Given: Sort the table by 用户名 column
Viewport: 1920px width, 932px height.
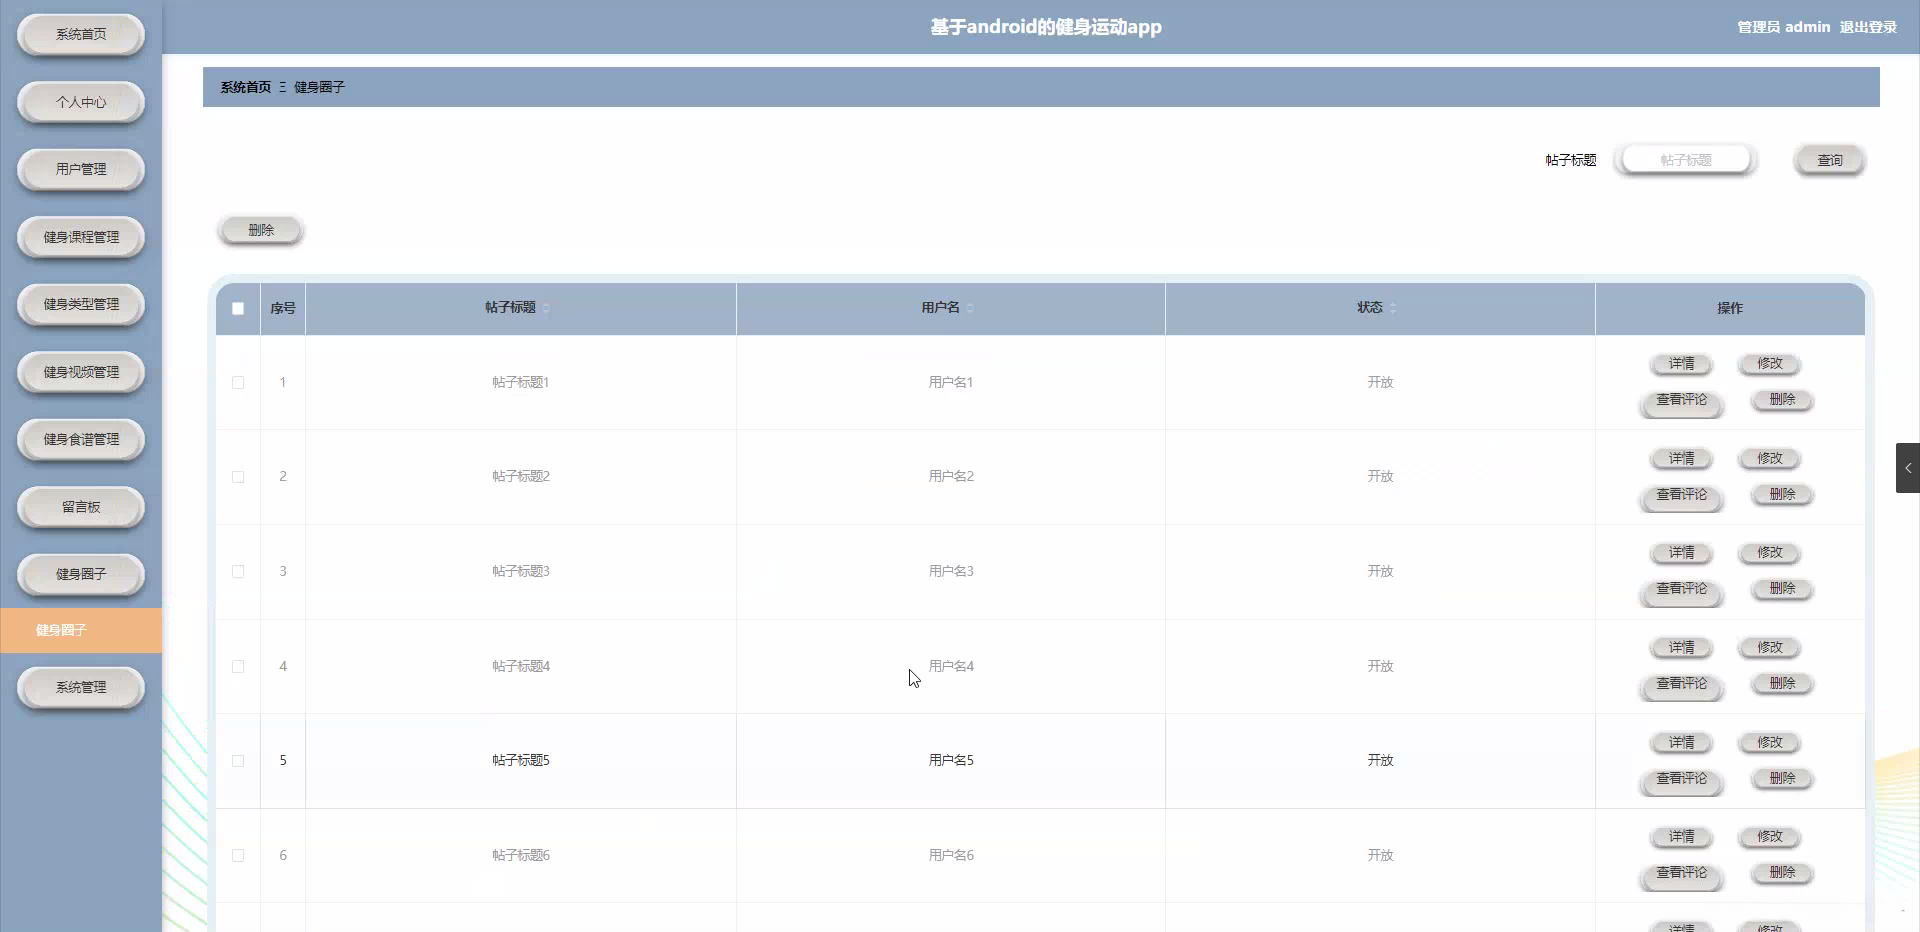Looking at the screenshot, I should (970, 308).
